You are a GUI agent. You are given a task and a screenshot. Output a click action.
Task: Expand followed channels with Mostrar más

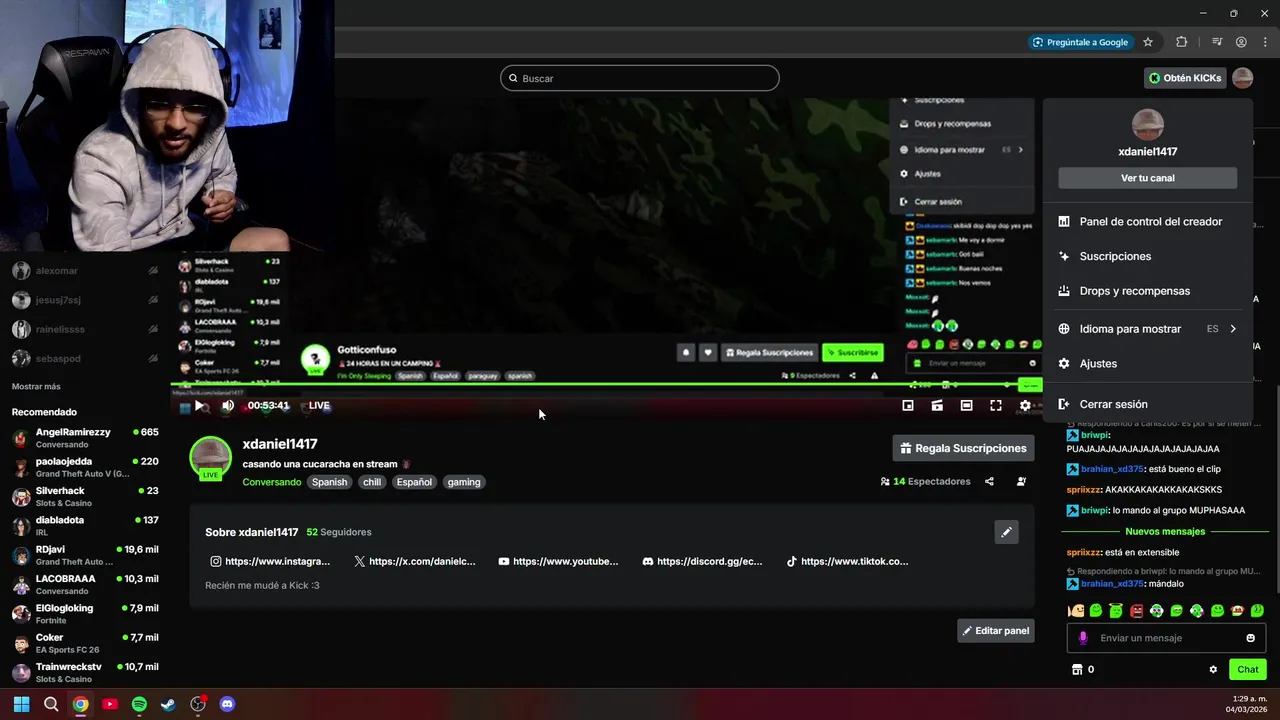[36, 387]
